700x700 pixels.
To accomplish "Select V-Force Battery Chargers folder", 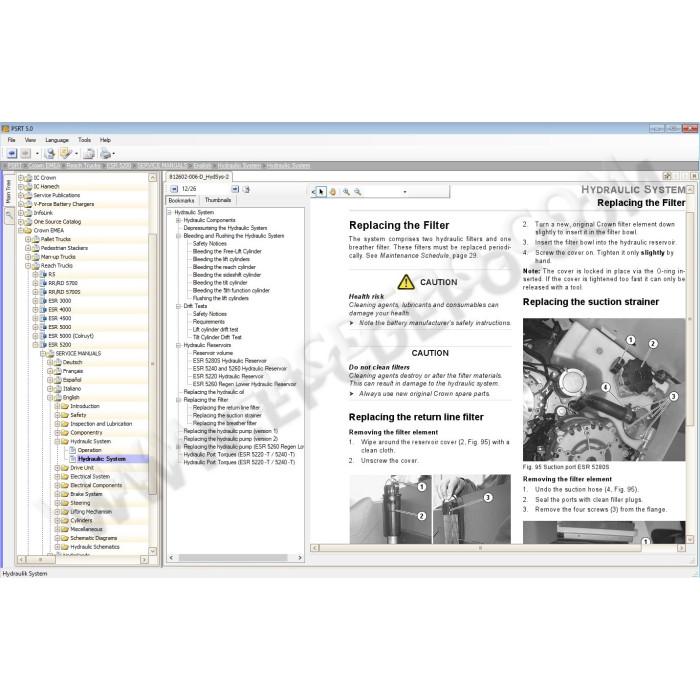I will [64, 204].
